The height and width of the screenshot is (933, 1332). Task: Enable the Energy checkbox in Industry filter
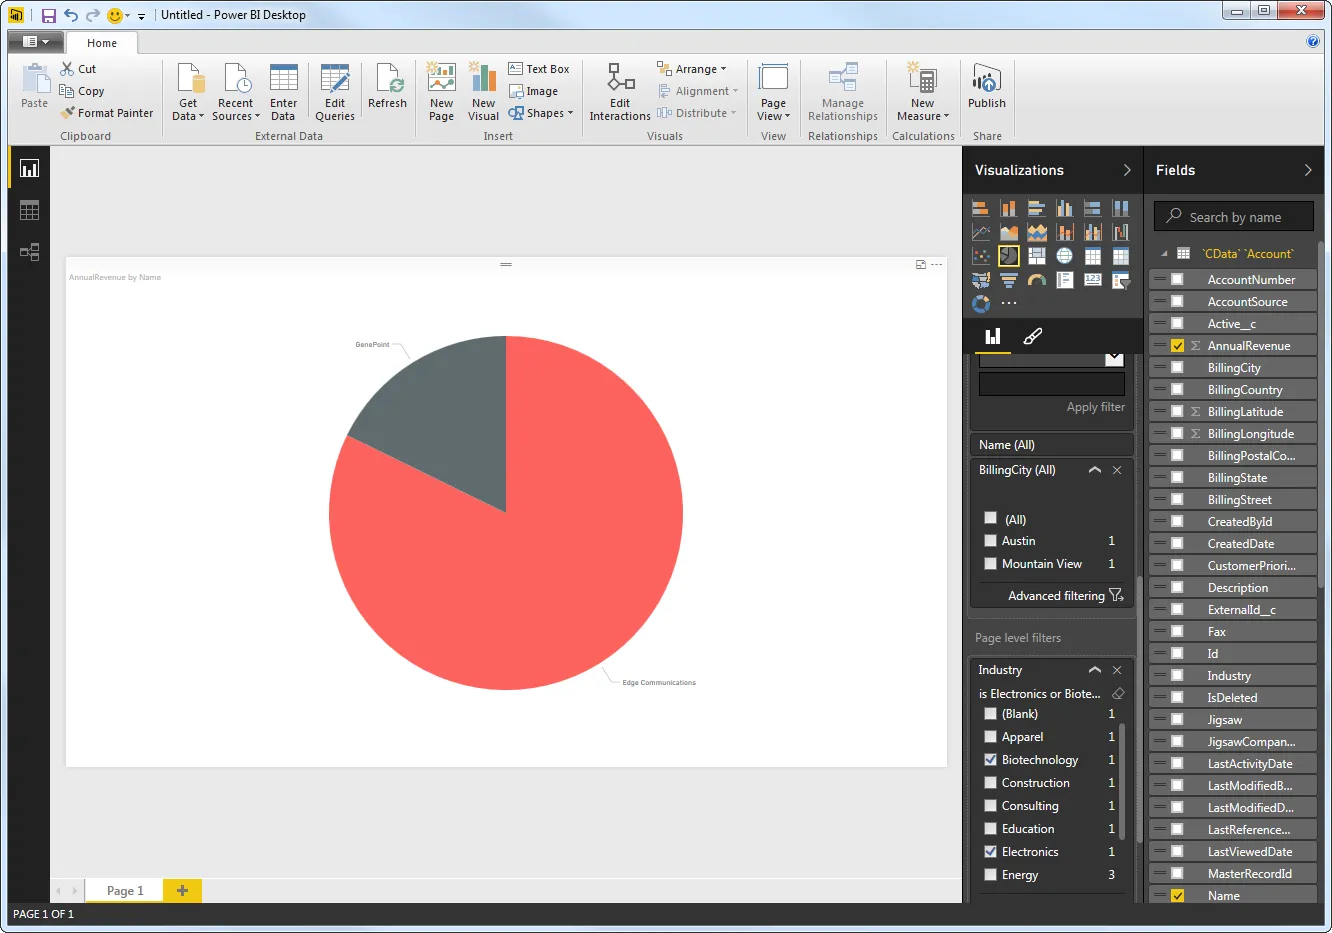989,875
